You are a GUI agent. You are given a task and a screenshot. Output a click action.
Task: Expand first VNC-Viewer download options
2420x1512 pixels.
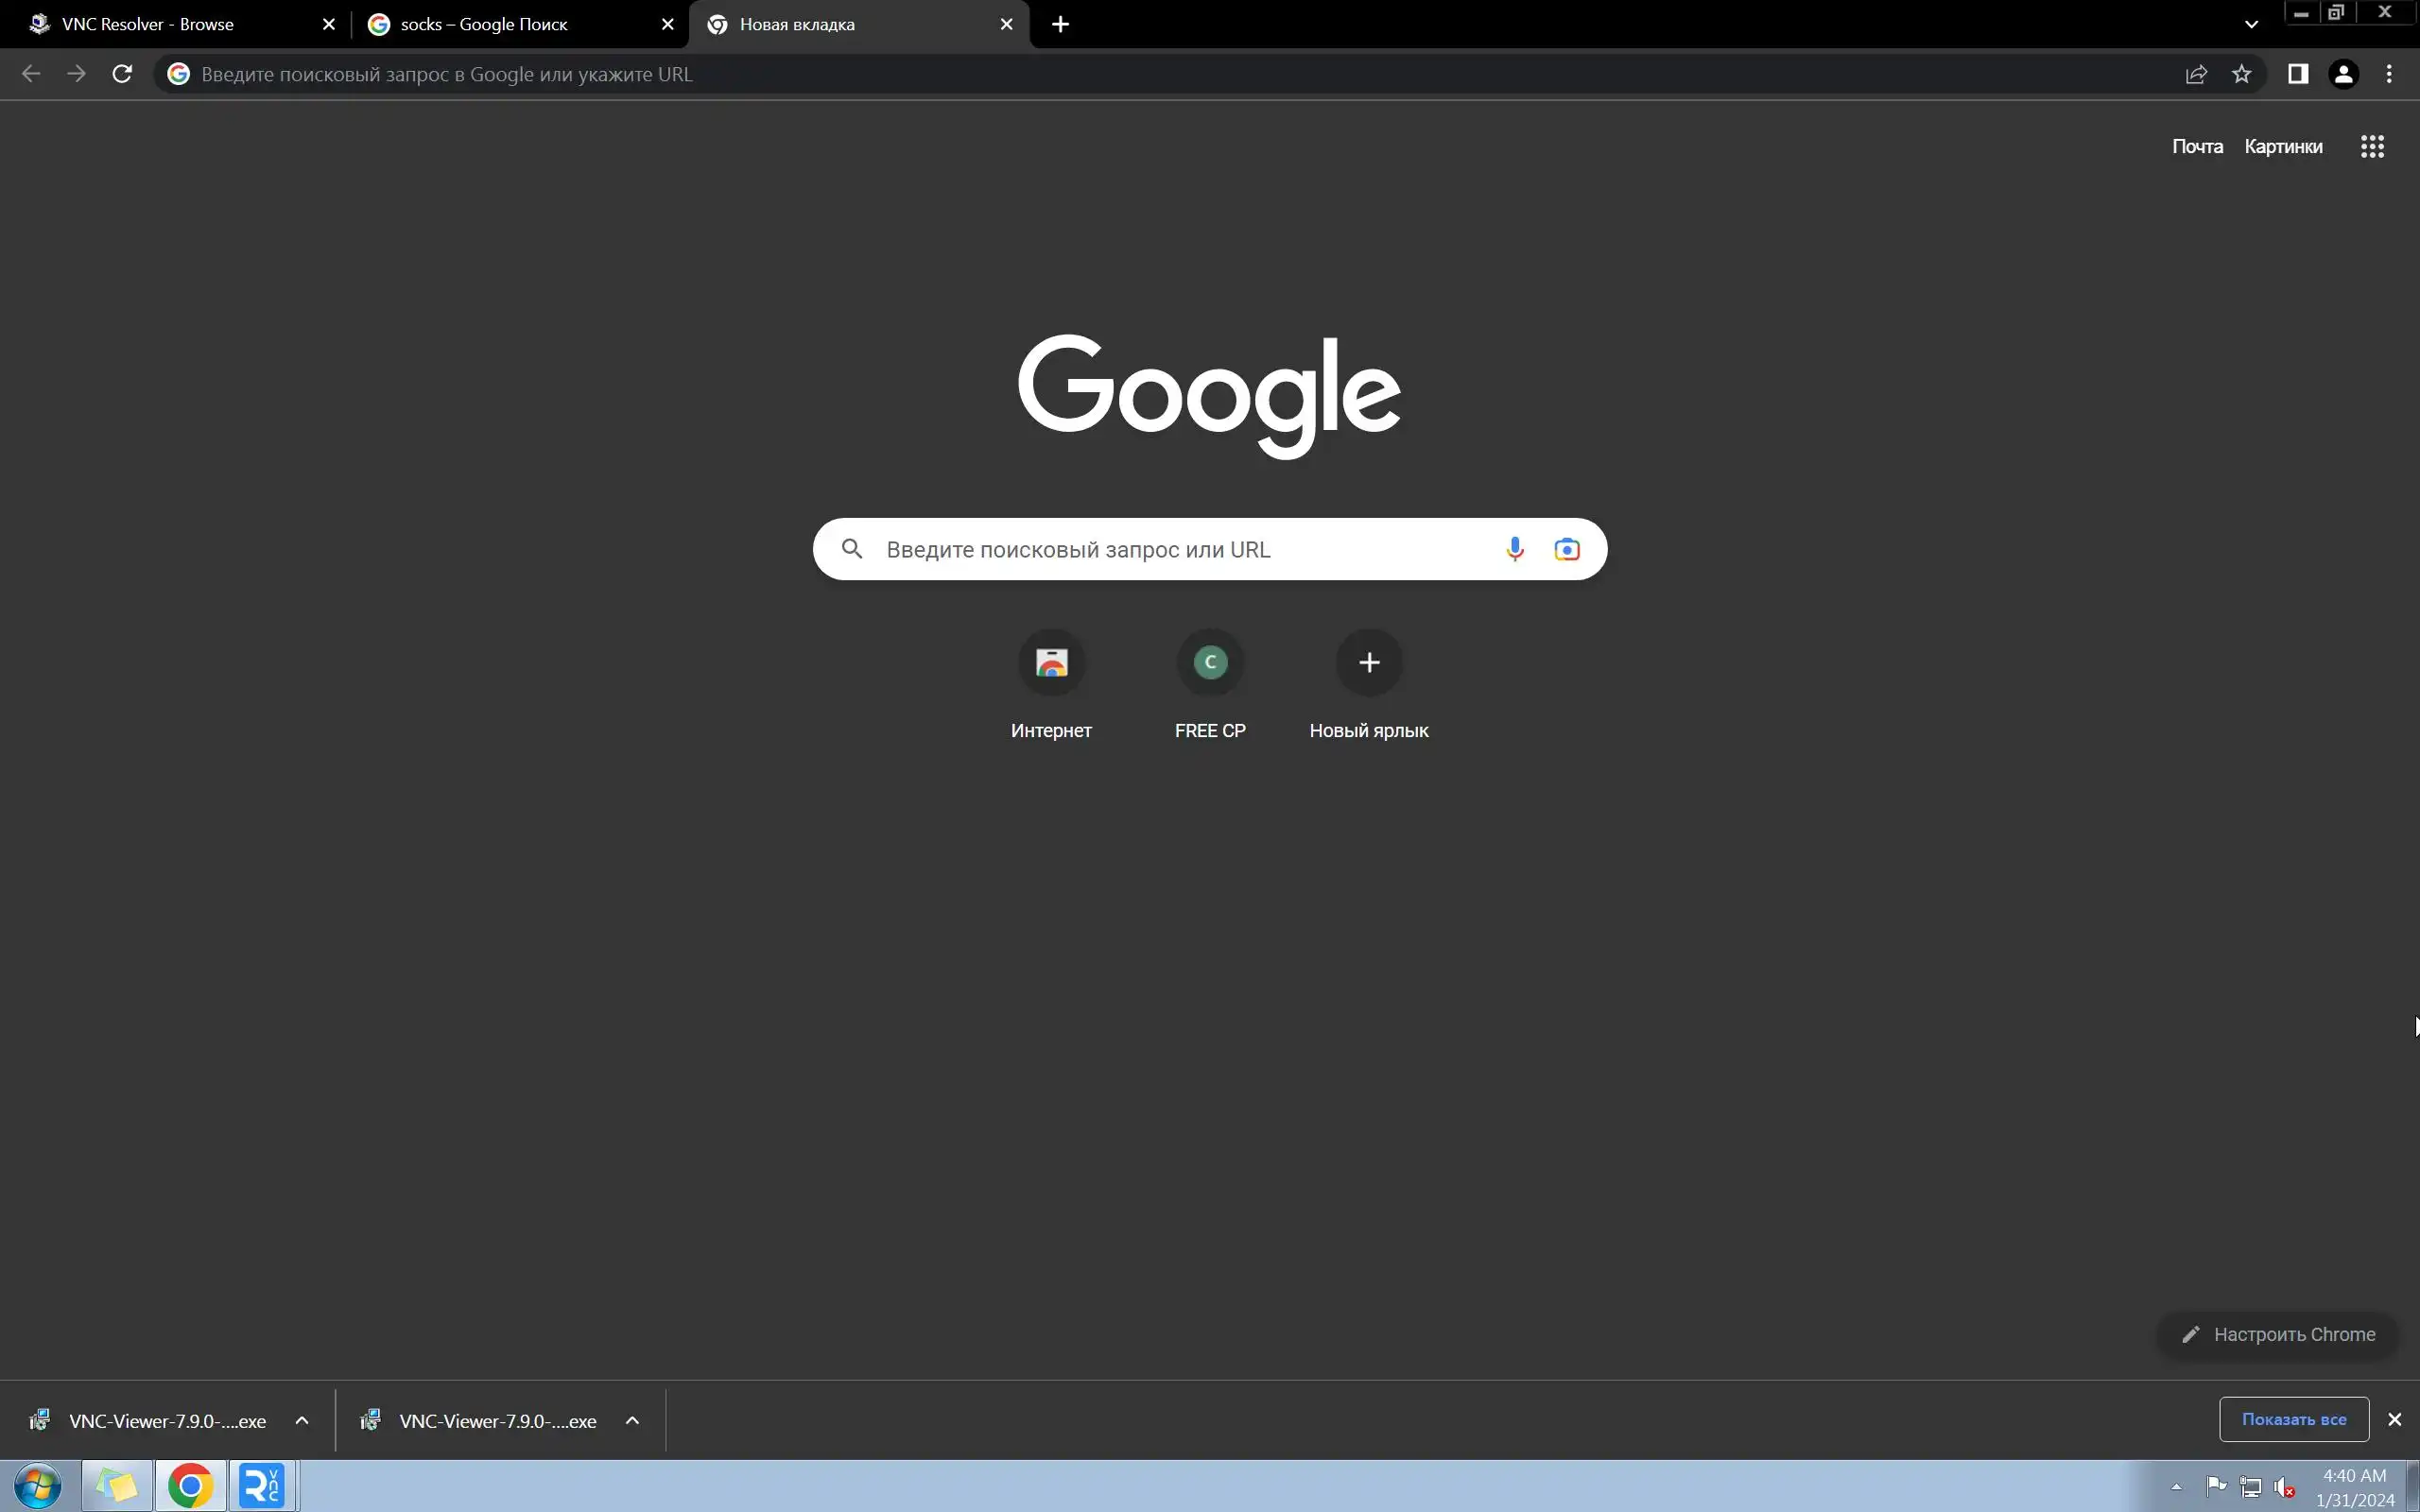302,1420
